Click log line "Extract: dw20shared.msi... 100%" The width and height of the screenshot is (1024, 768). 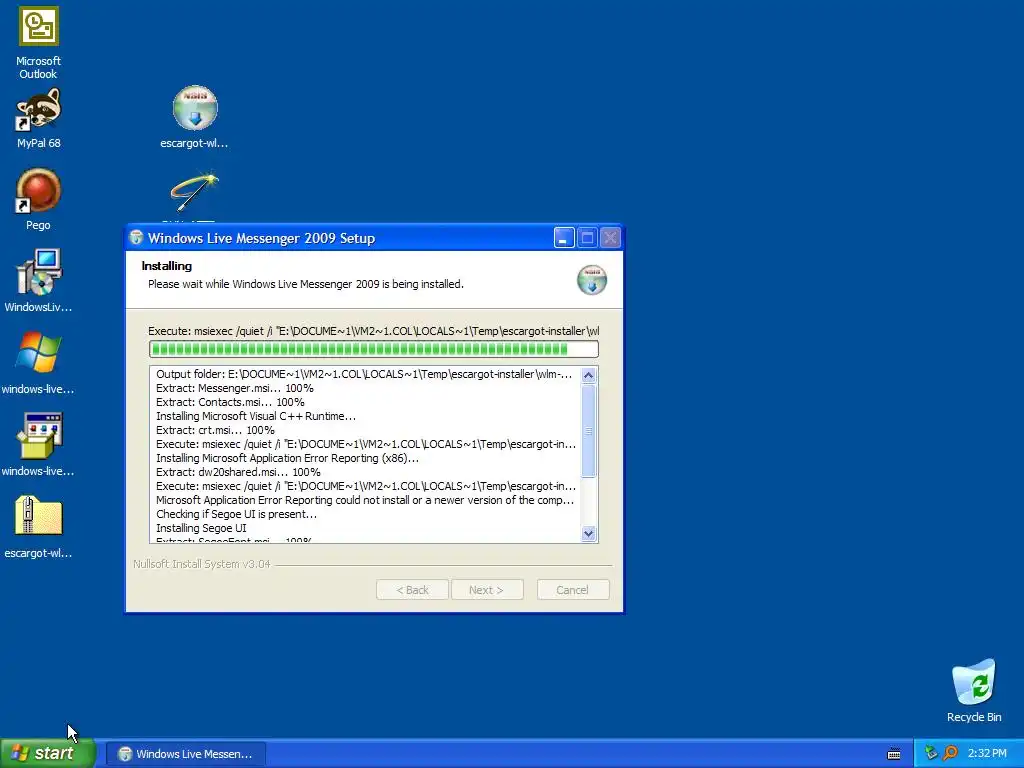click(238, 472)
